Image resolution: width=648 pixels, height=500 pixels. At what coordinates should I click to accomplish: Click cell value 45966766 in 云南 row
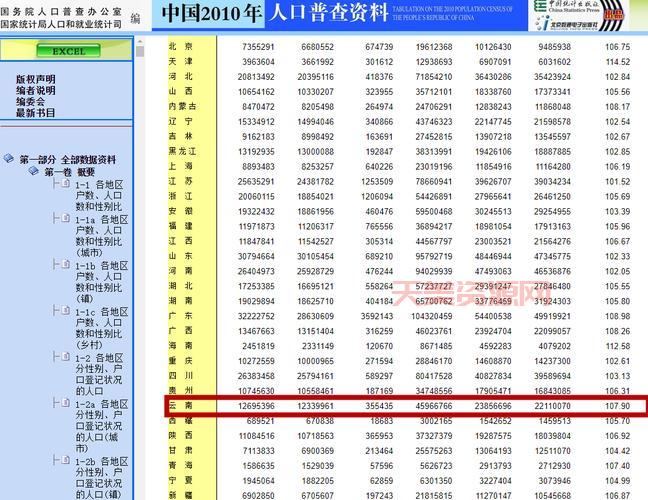point(434,406)
